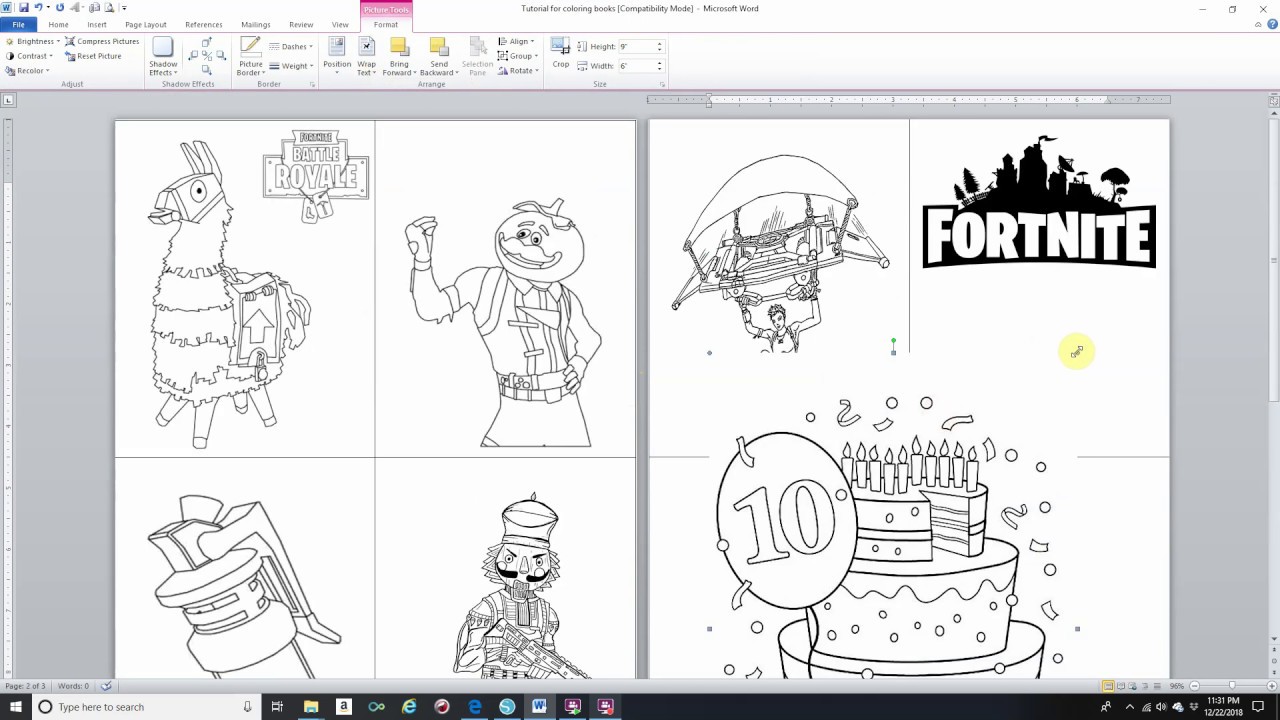Customize Quick Access Toolbar dropdown arrow
Image resolution: width=1280 pixels, height=720 pixels.
pyautogui.click(x=124, y=8)
